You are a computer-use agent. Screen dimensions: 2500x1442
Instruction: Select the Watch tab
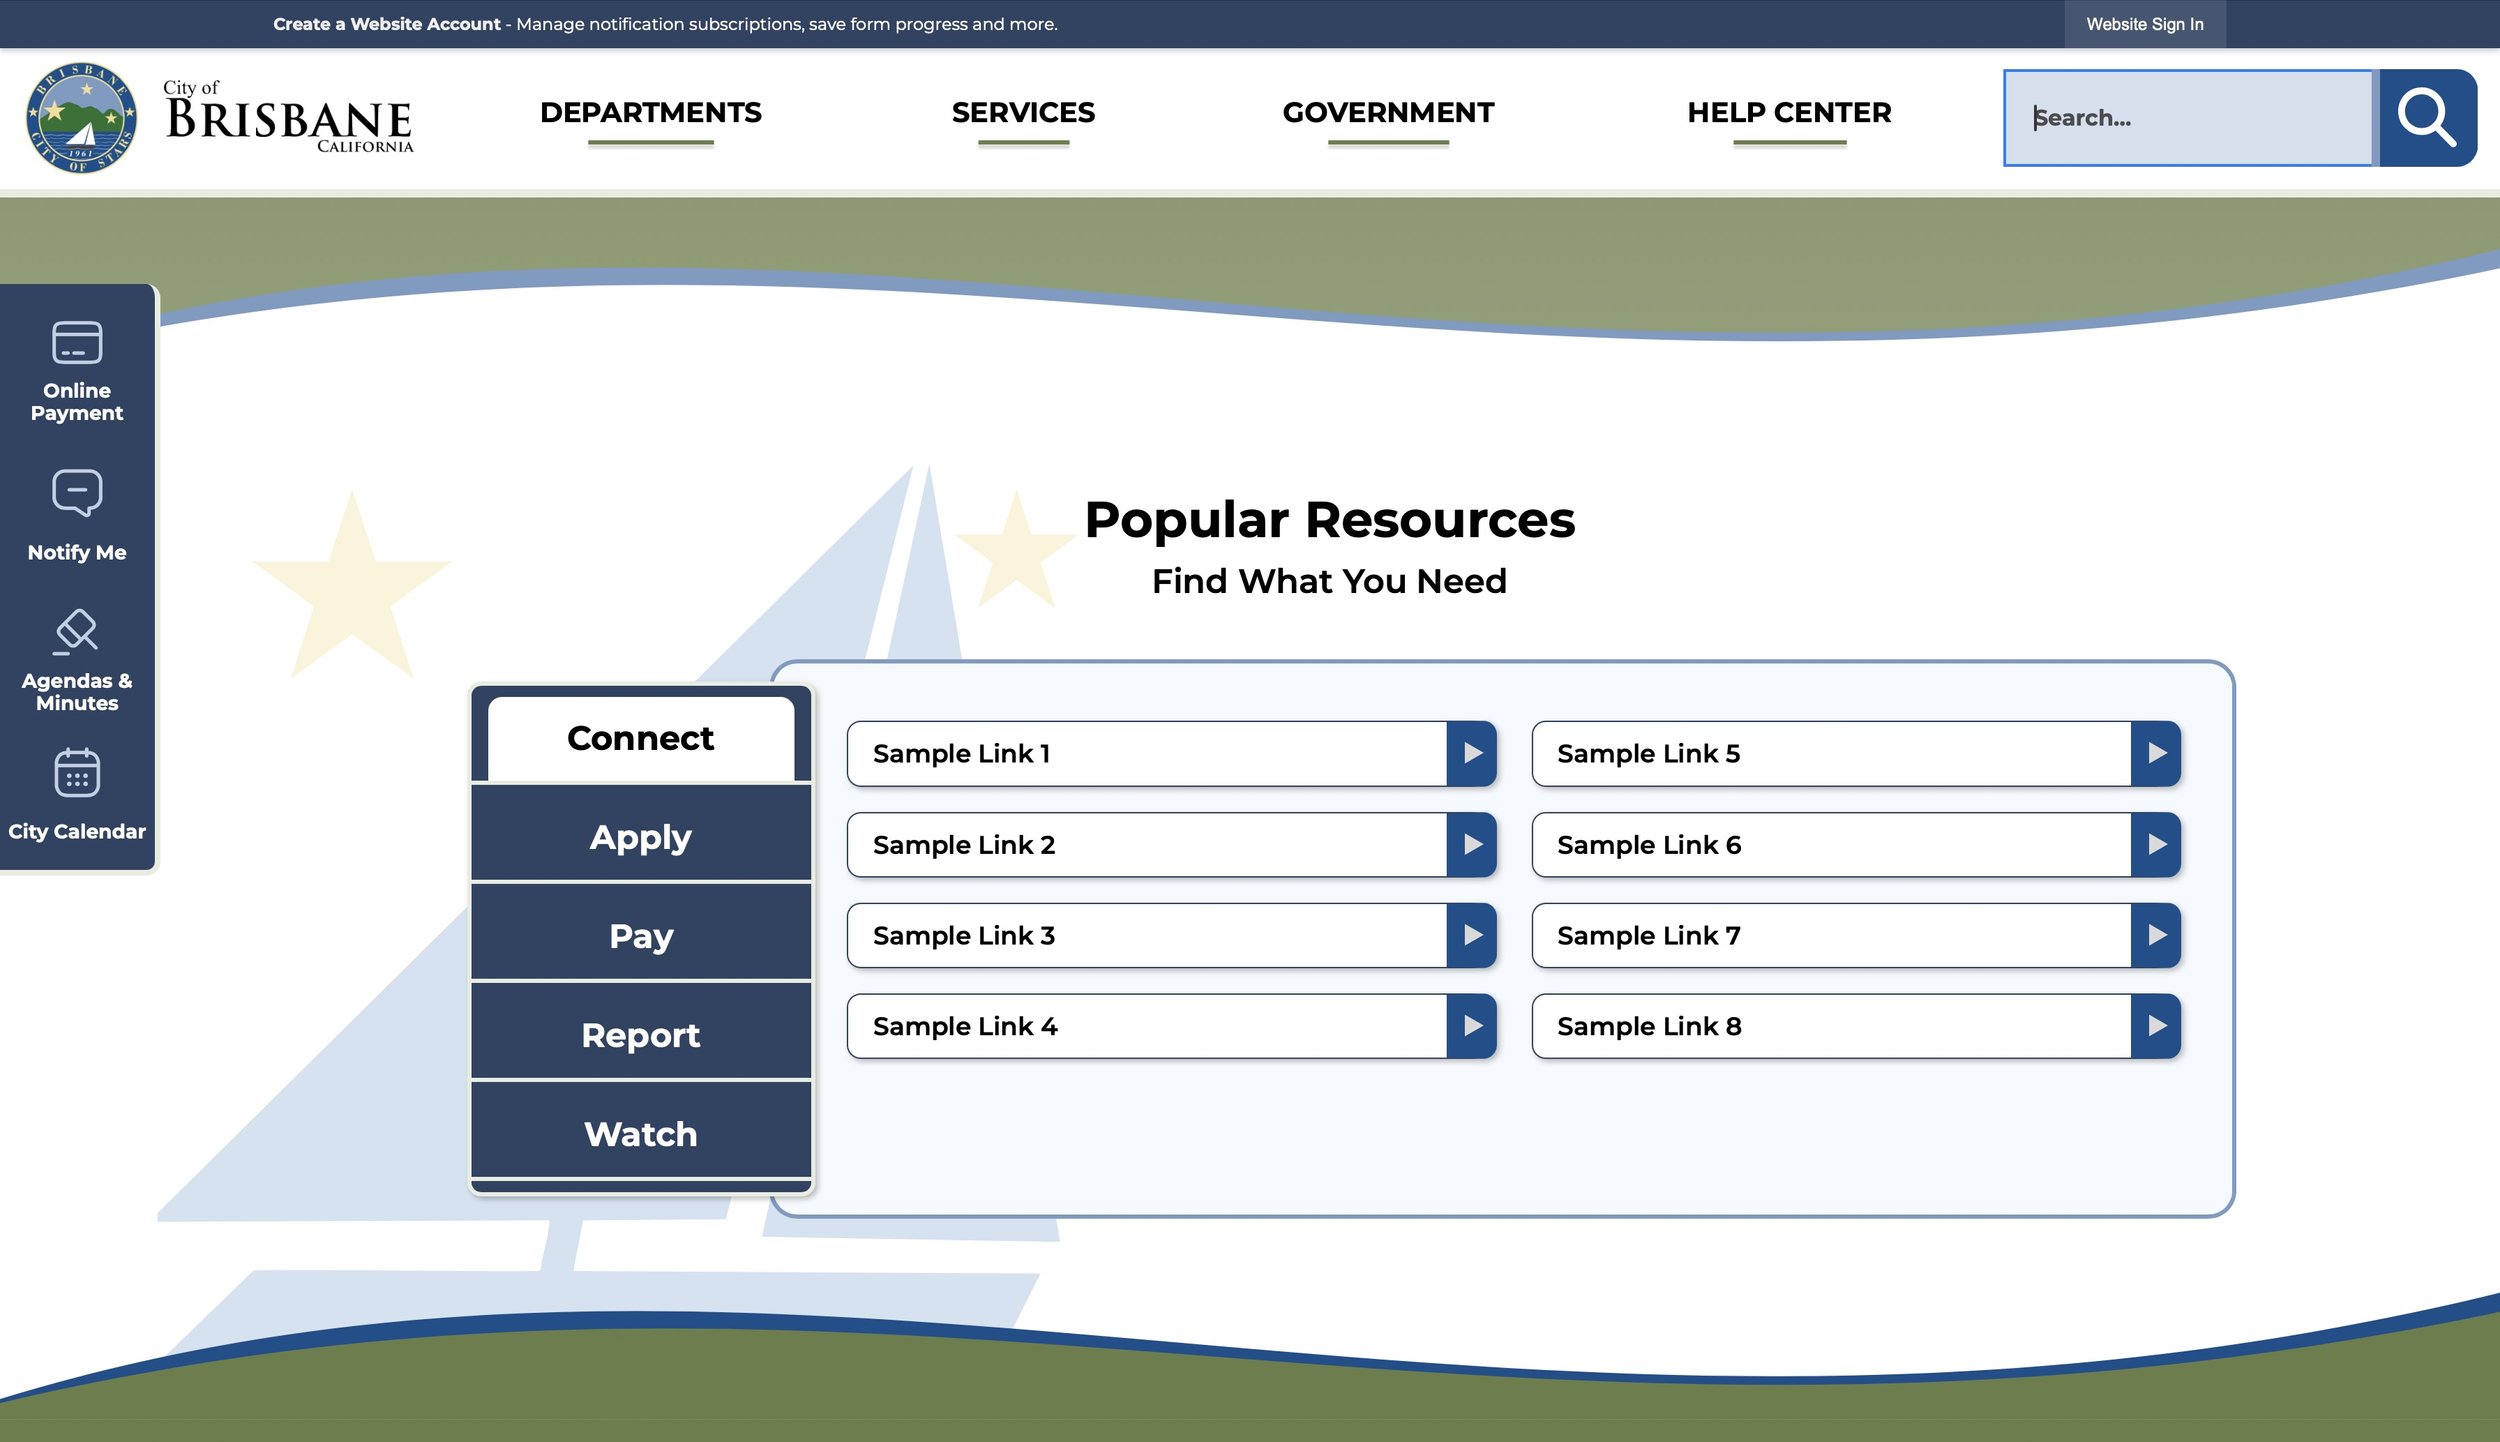coord(641,1133)
